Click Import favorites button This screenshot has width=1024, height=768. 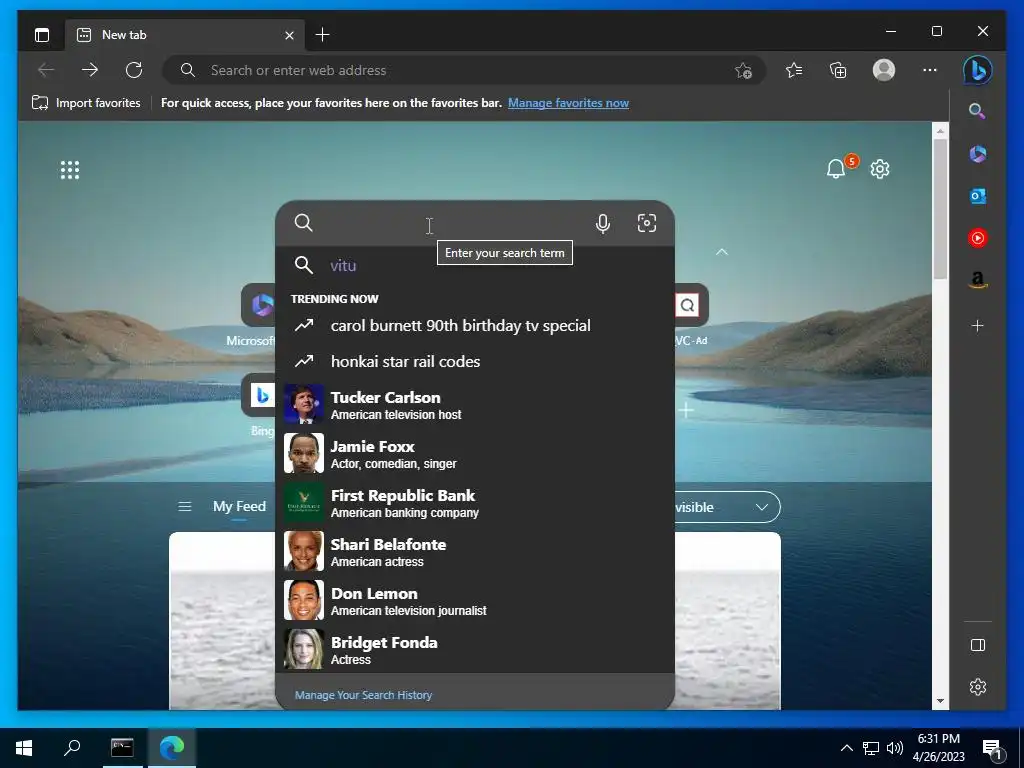click(86, 103)
